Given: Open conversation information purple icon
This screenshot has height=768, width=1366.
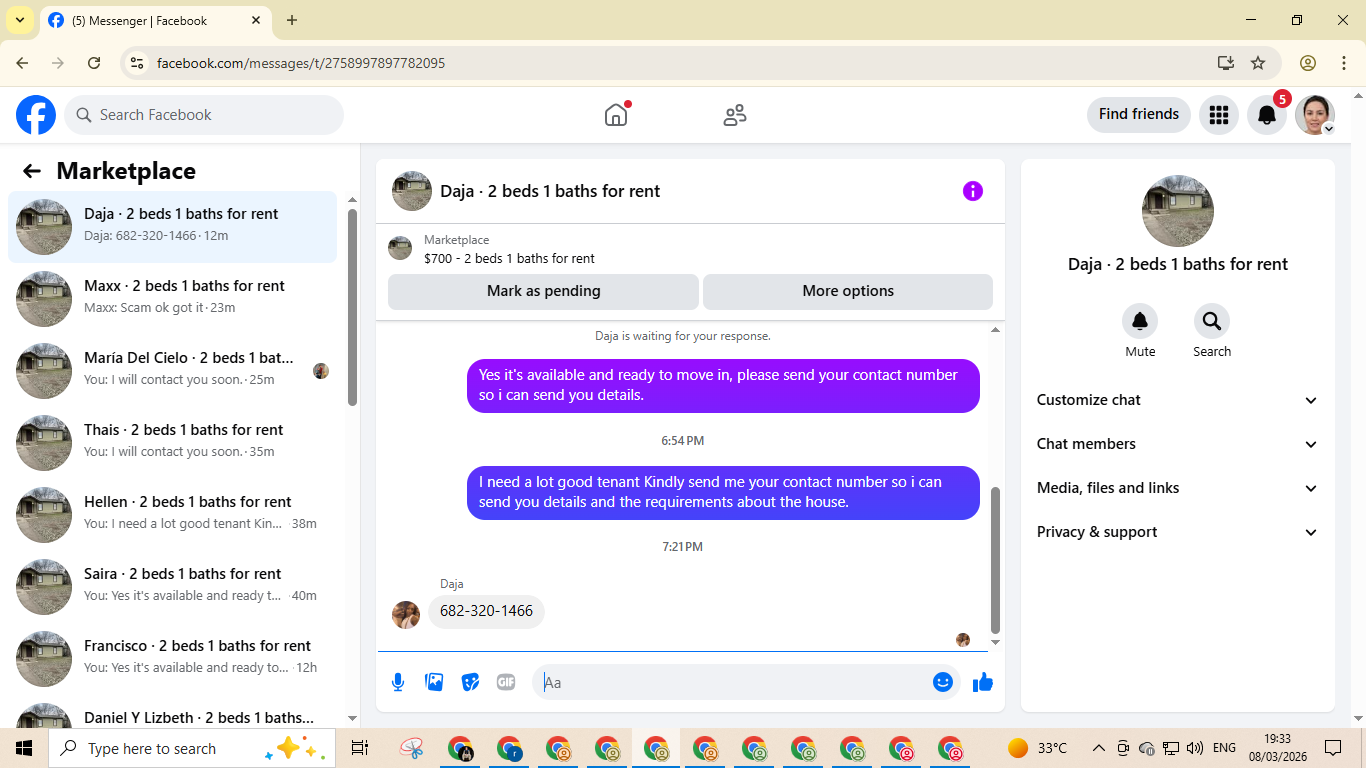Looking at the screenshot, I should 973,191.
